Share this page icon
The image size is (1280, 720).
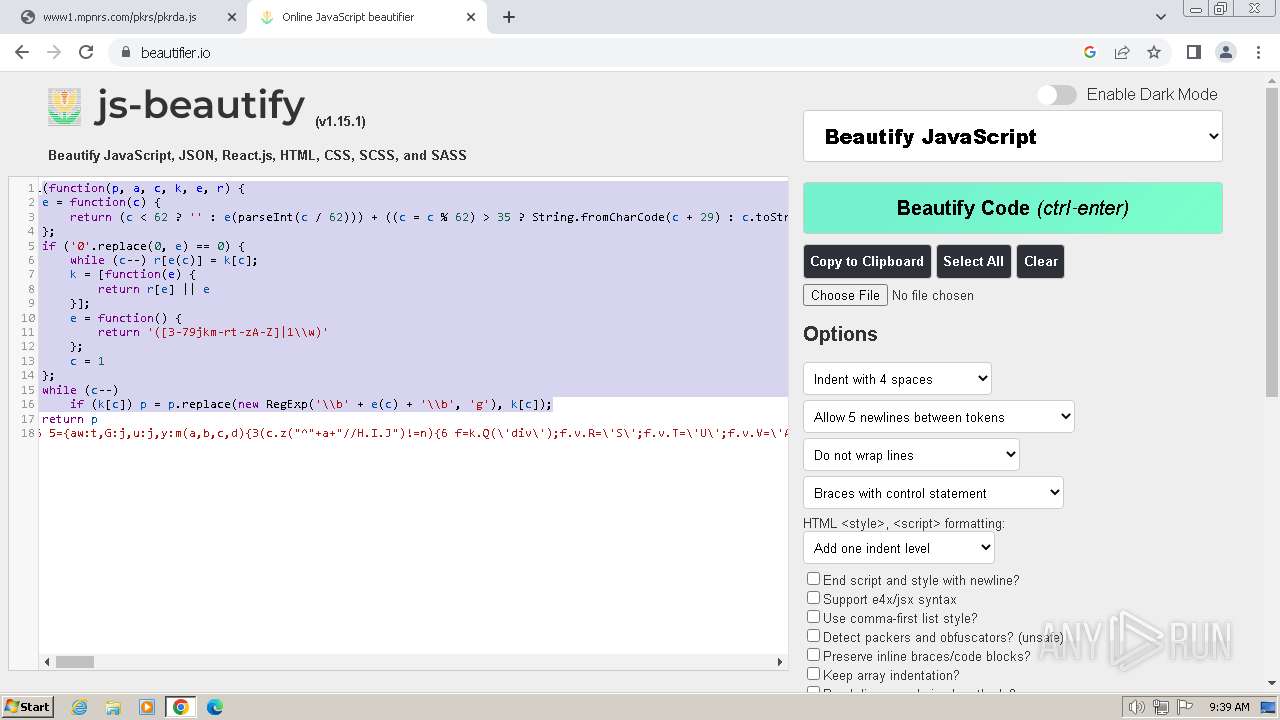point(1122,52)
